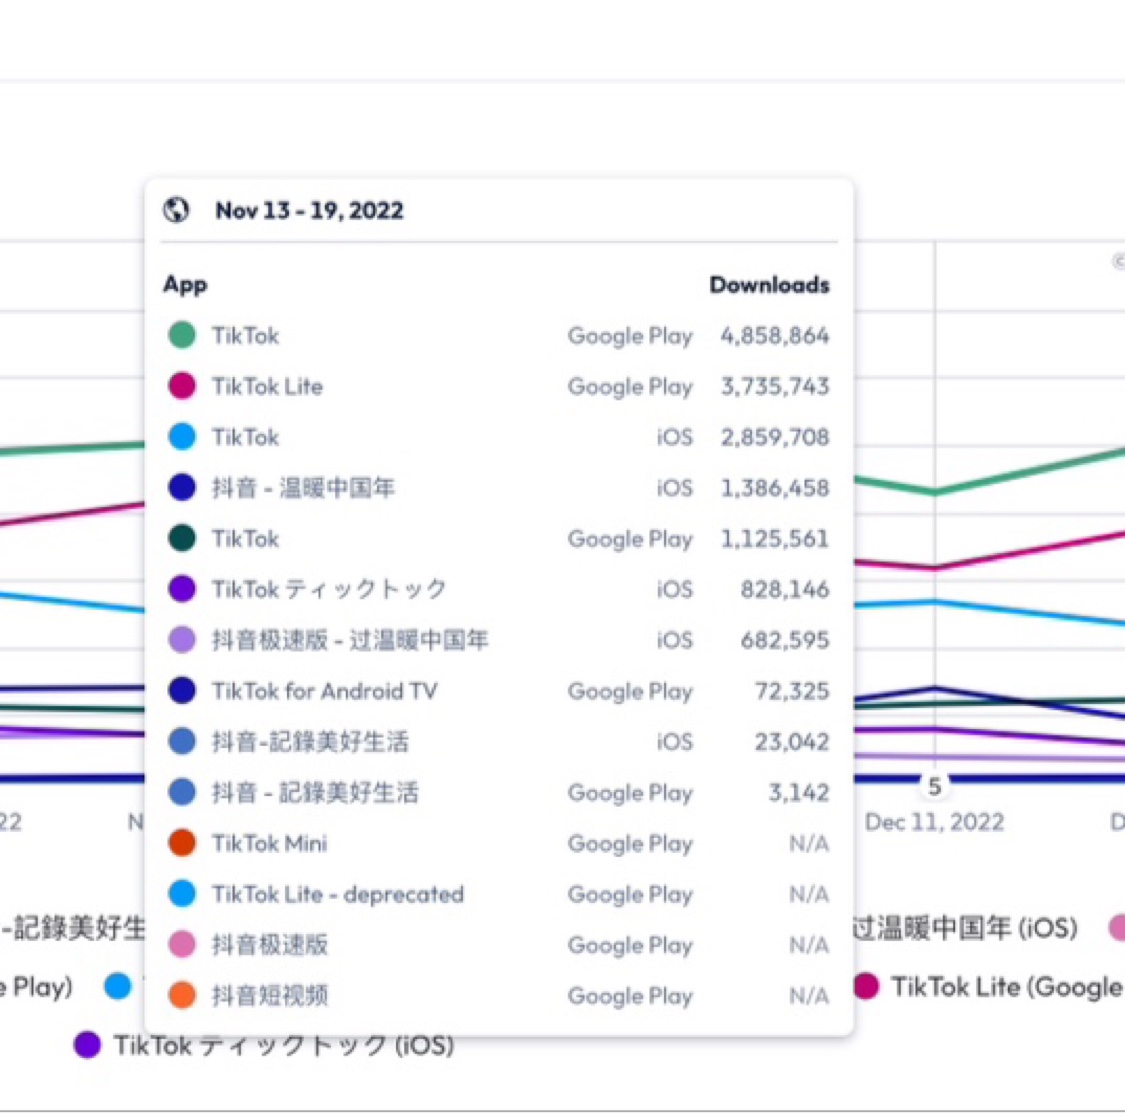Click the lavender swatch for the 682,595 row
The image size is (1125, 1113).
(x=182, y=639)
